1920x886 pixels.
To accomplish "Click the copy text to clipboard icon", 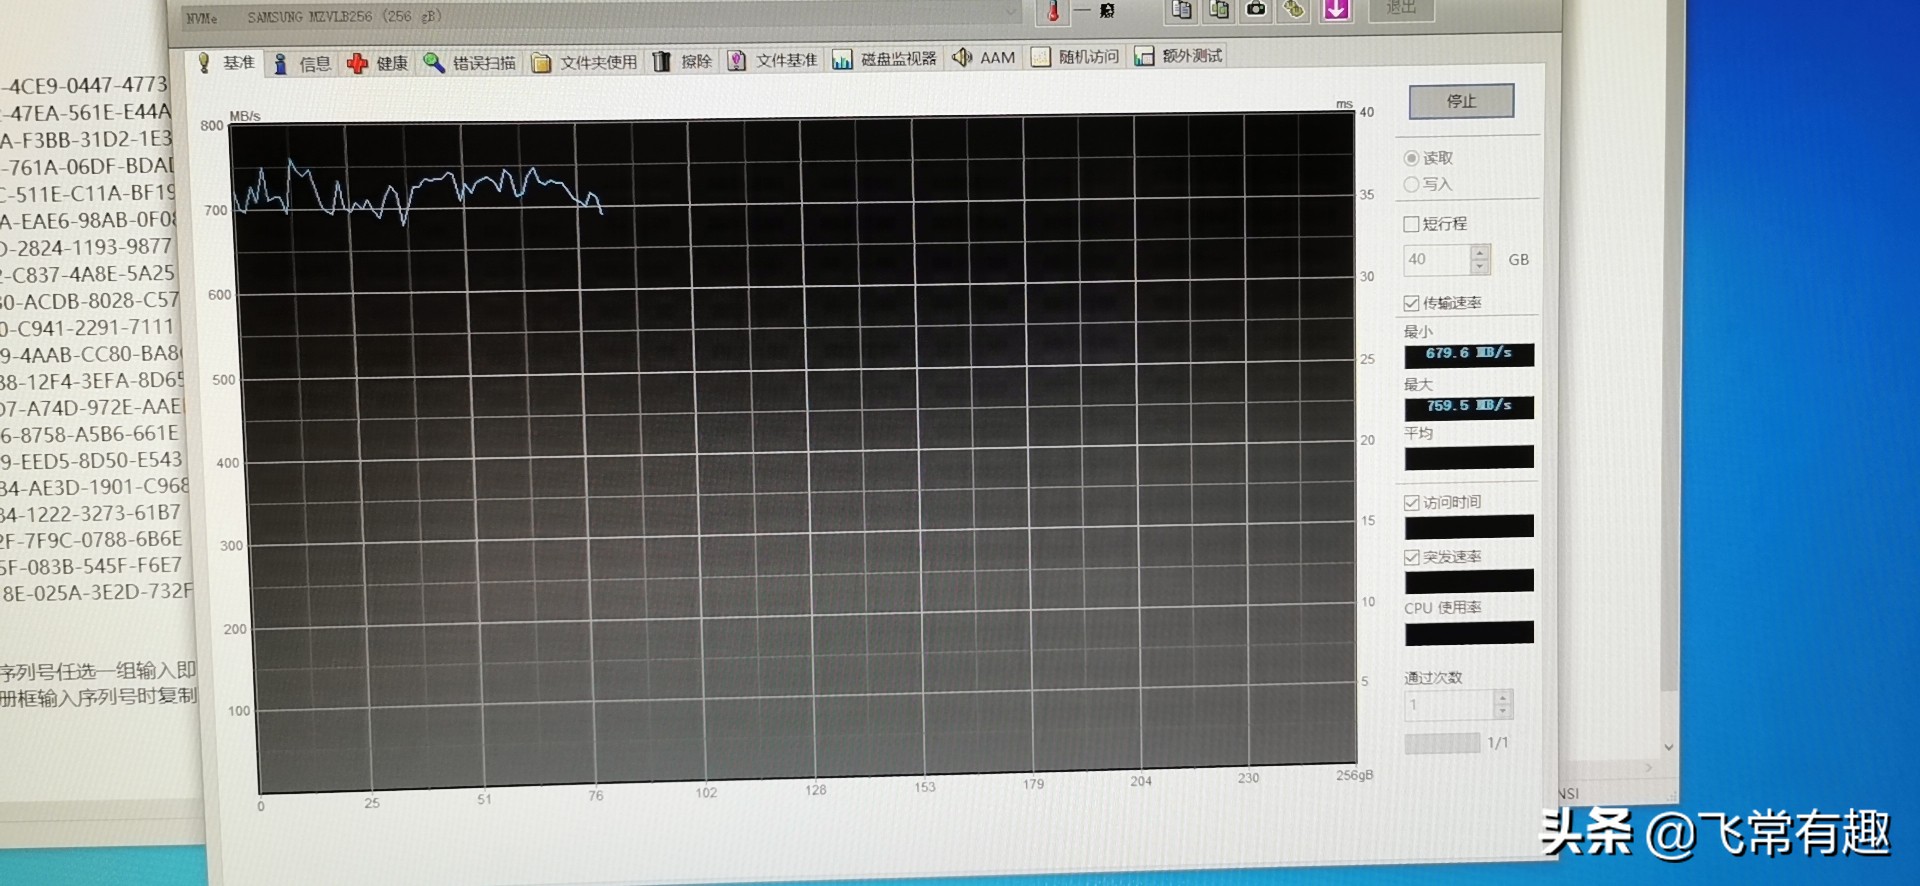I will pos(1181,10).
